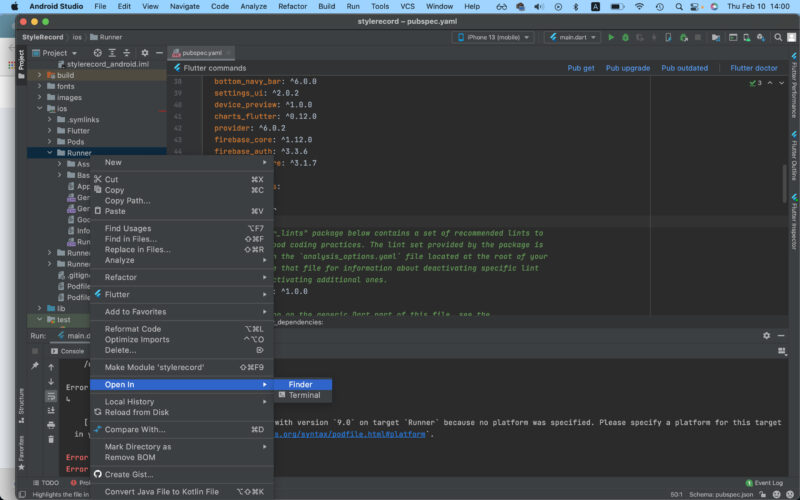Toggle soft-wrap in the console

[51, 396]
